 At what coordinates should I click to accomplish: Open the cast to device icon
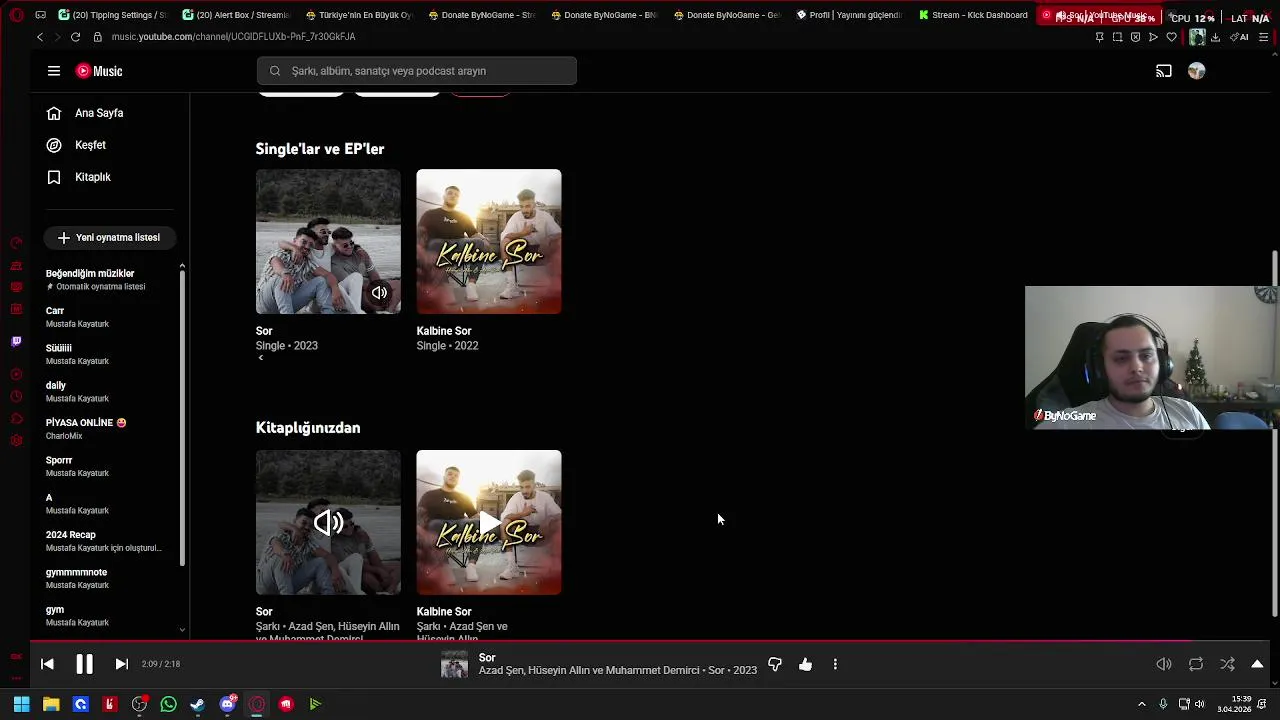pos(1164,71)
